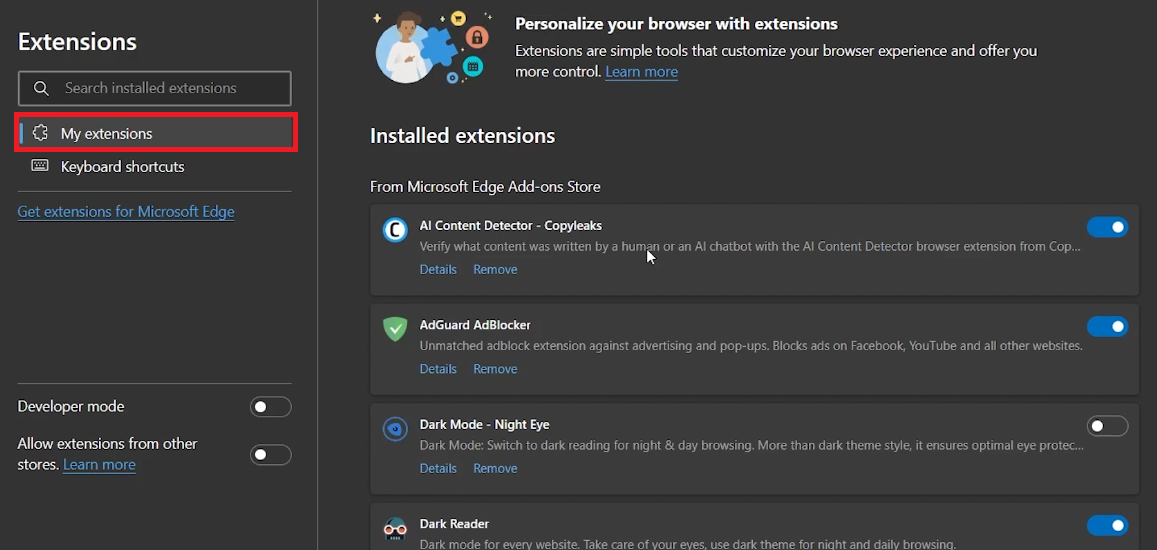The image size is (1157, 550).
Task: Click the Search installed extensions field
Action: tap(155, 89)
